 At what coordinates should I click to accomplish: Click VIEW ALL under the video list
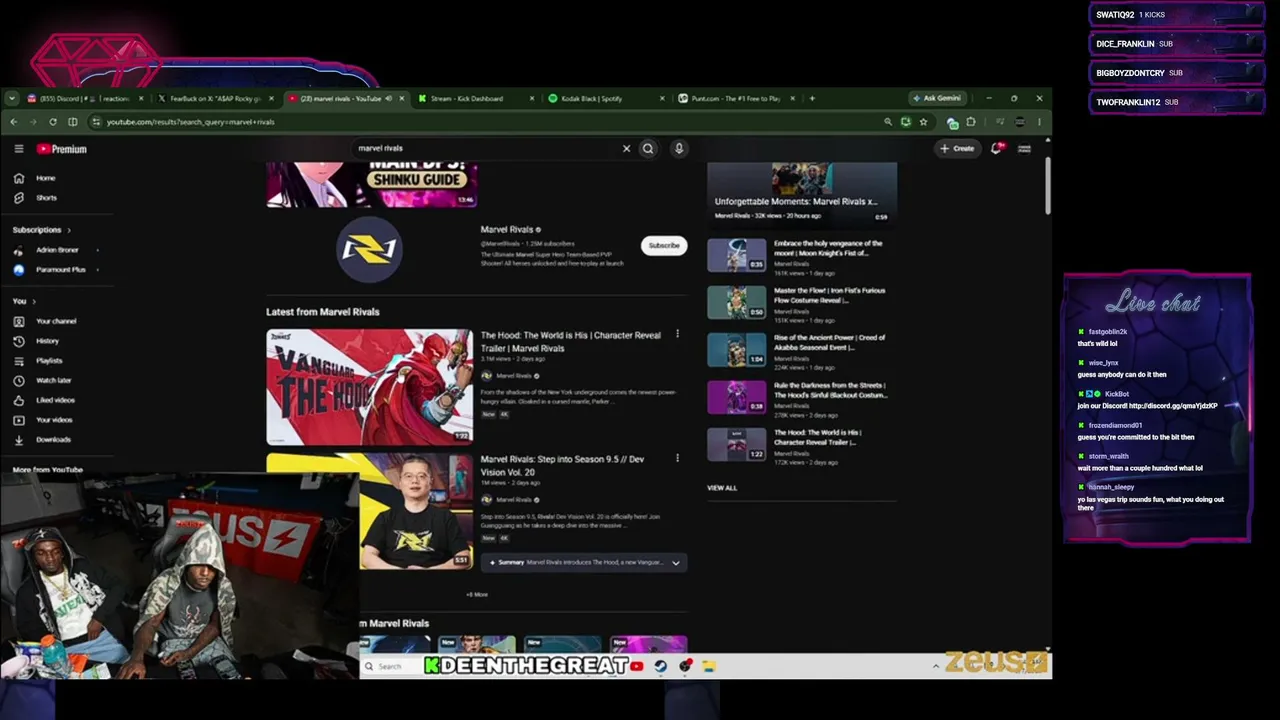point(722,488)
